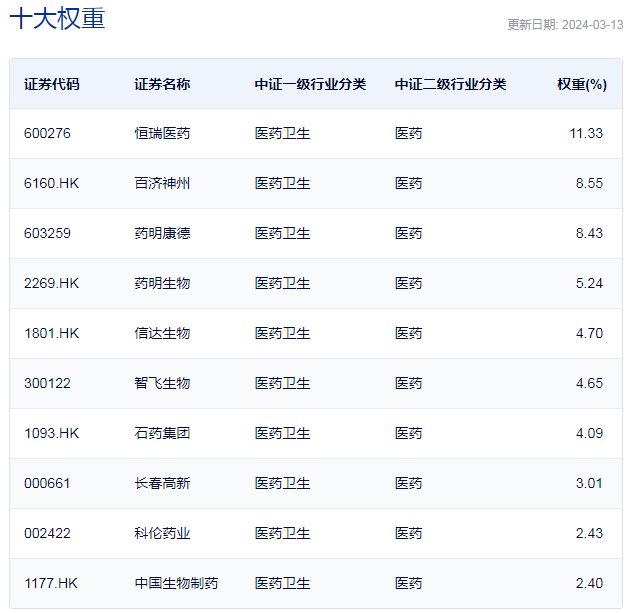Click the 中国生物制药 security name
The width and height of the screenshot is (627, 613).
tap(176, 583)
